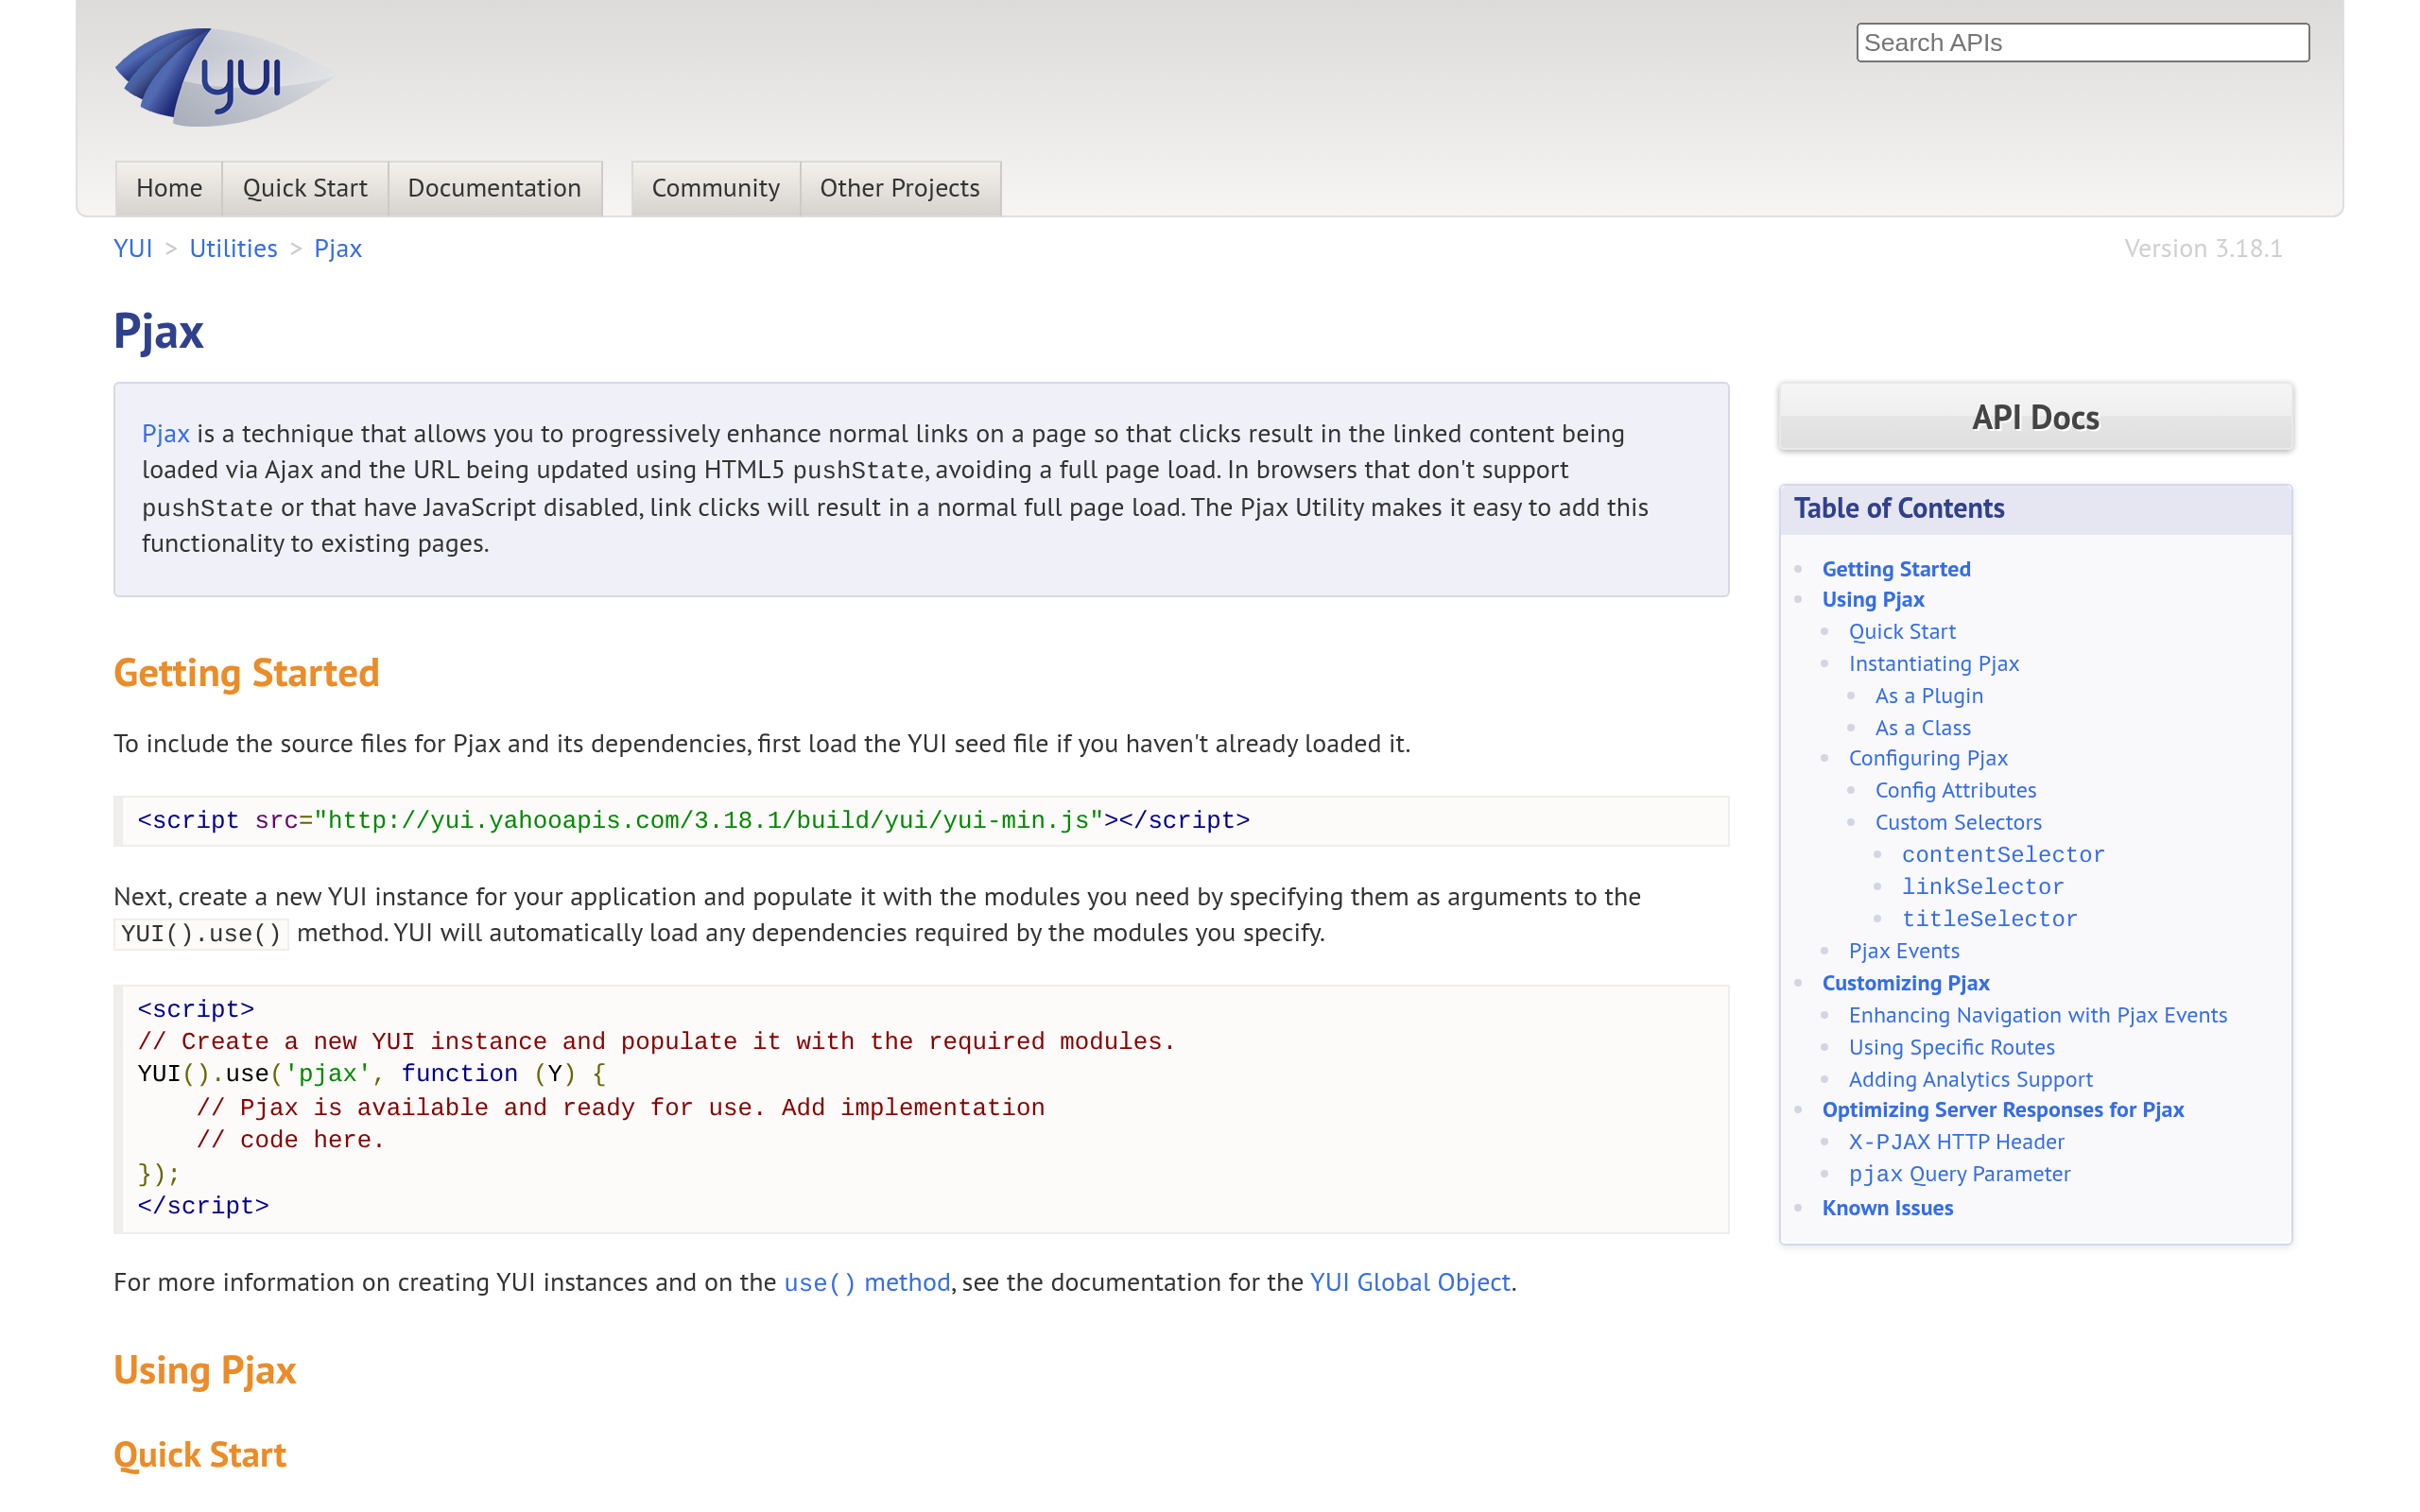The image size is (2420, 1512).
Task: Open Enhancing Navigation with Pjax Events link
Action: click(2038, 1015)
